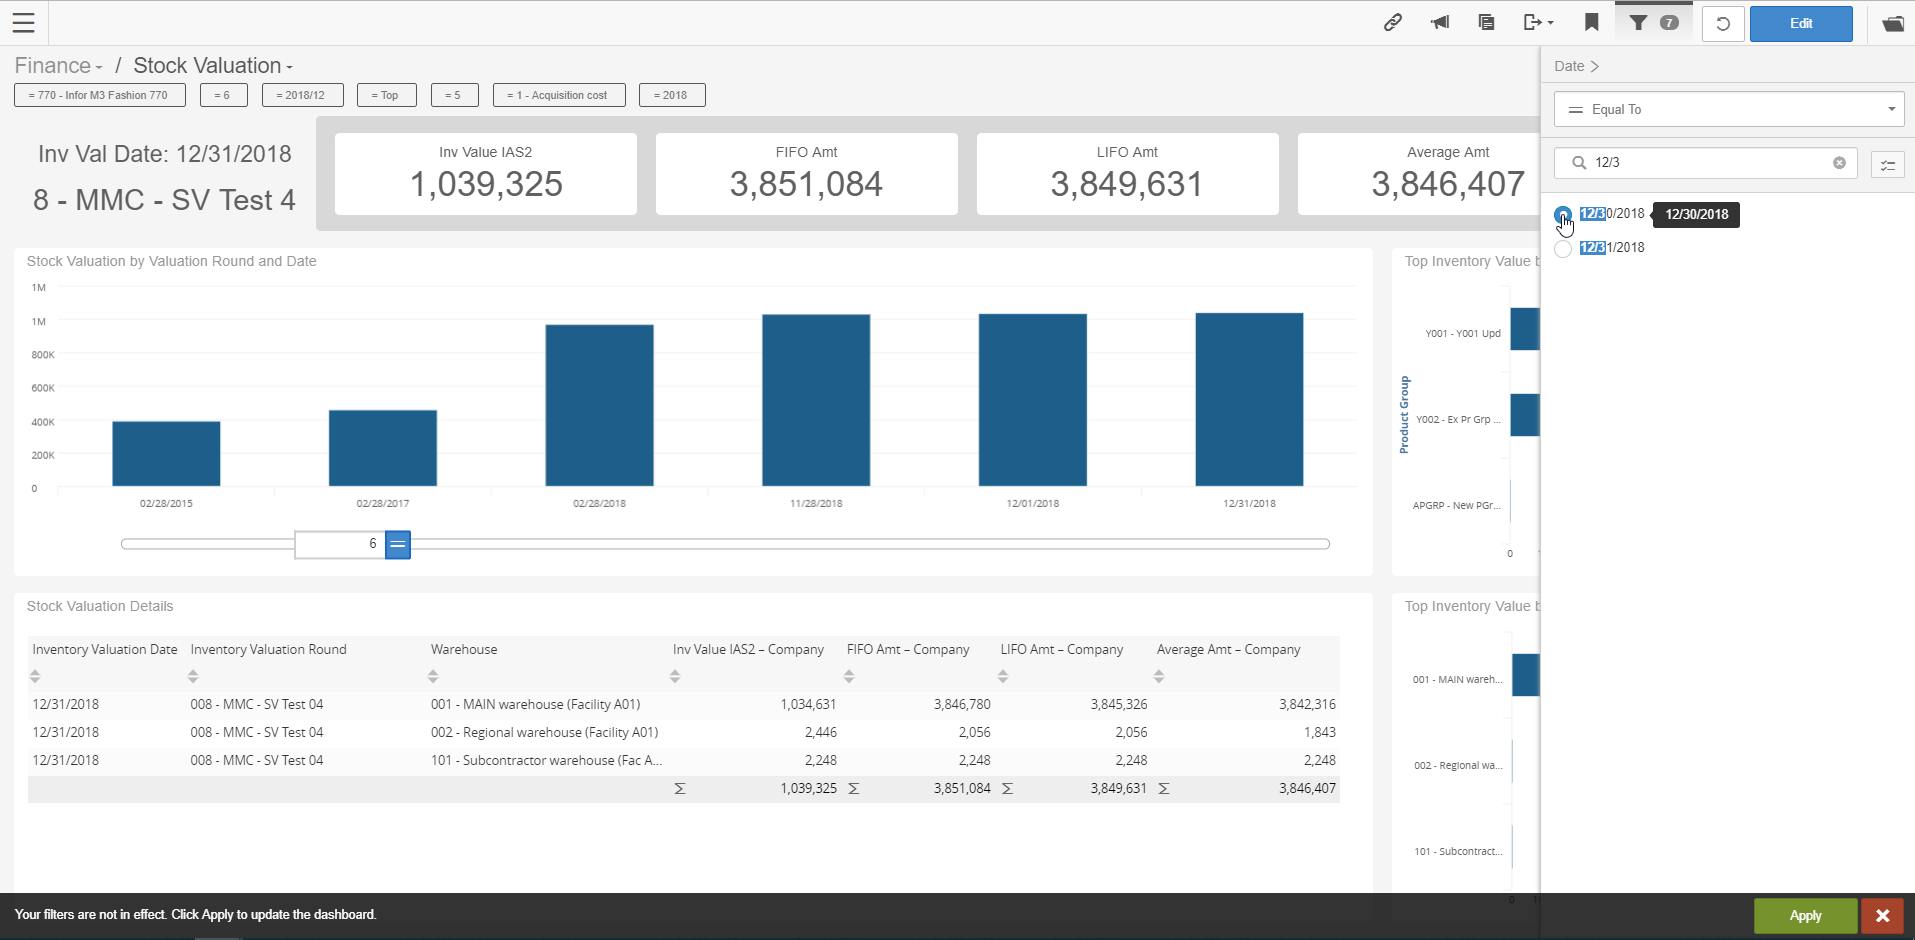Image resolution: width=1915 pixels, height=940 pixels.
Task: Click the bookmark icon
Action: 1591,22
